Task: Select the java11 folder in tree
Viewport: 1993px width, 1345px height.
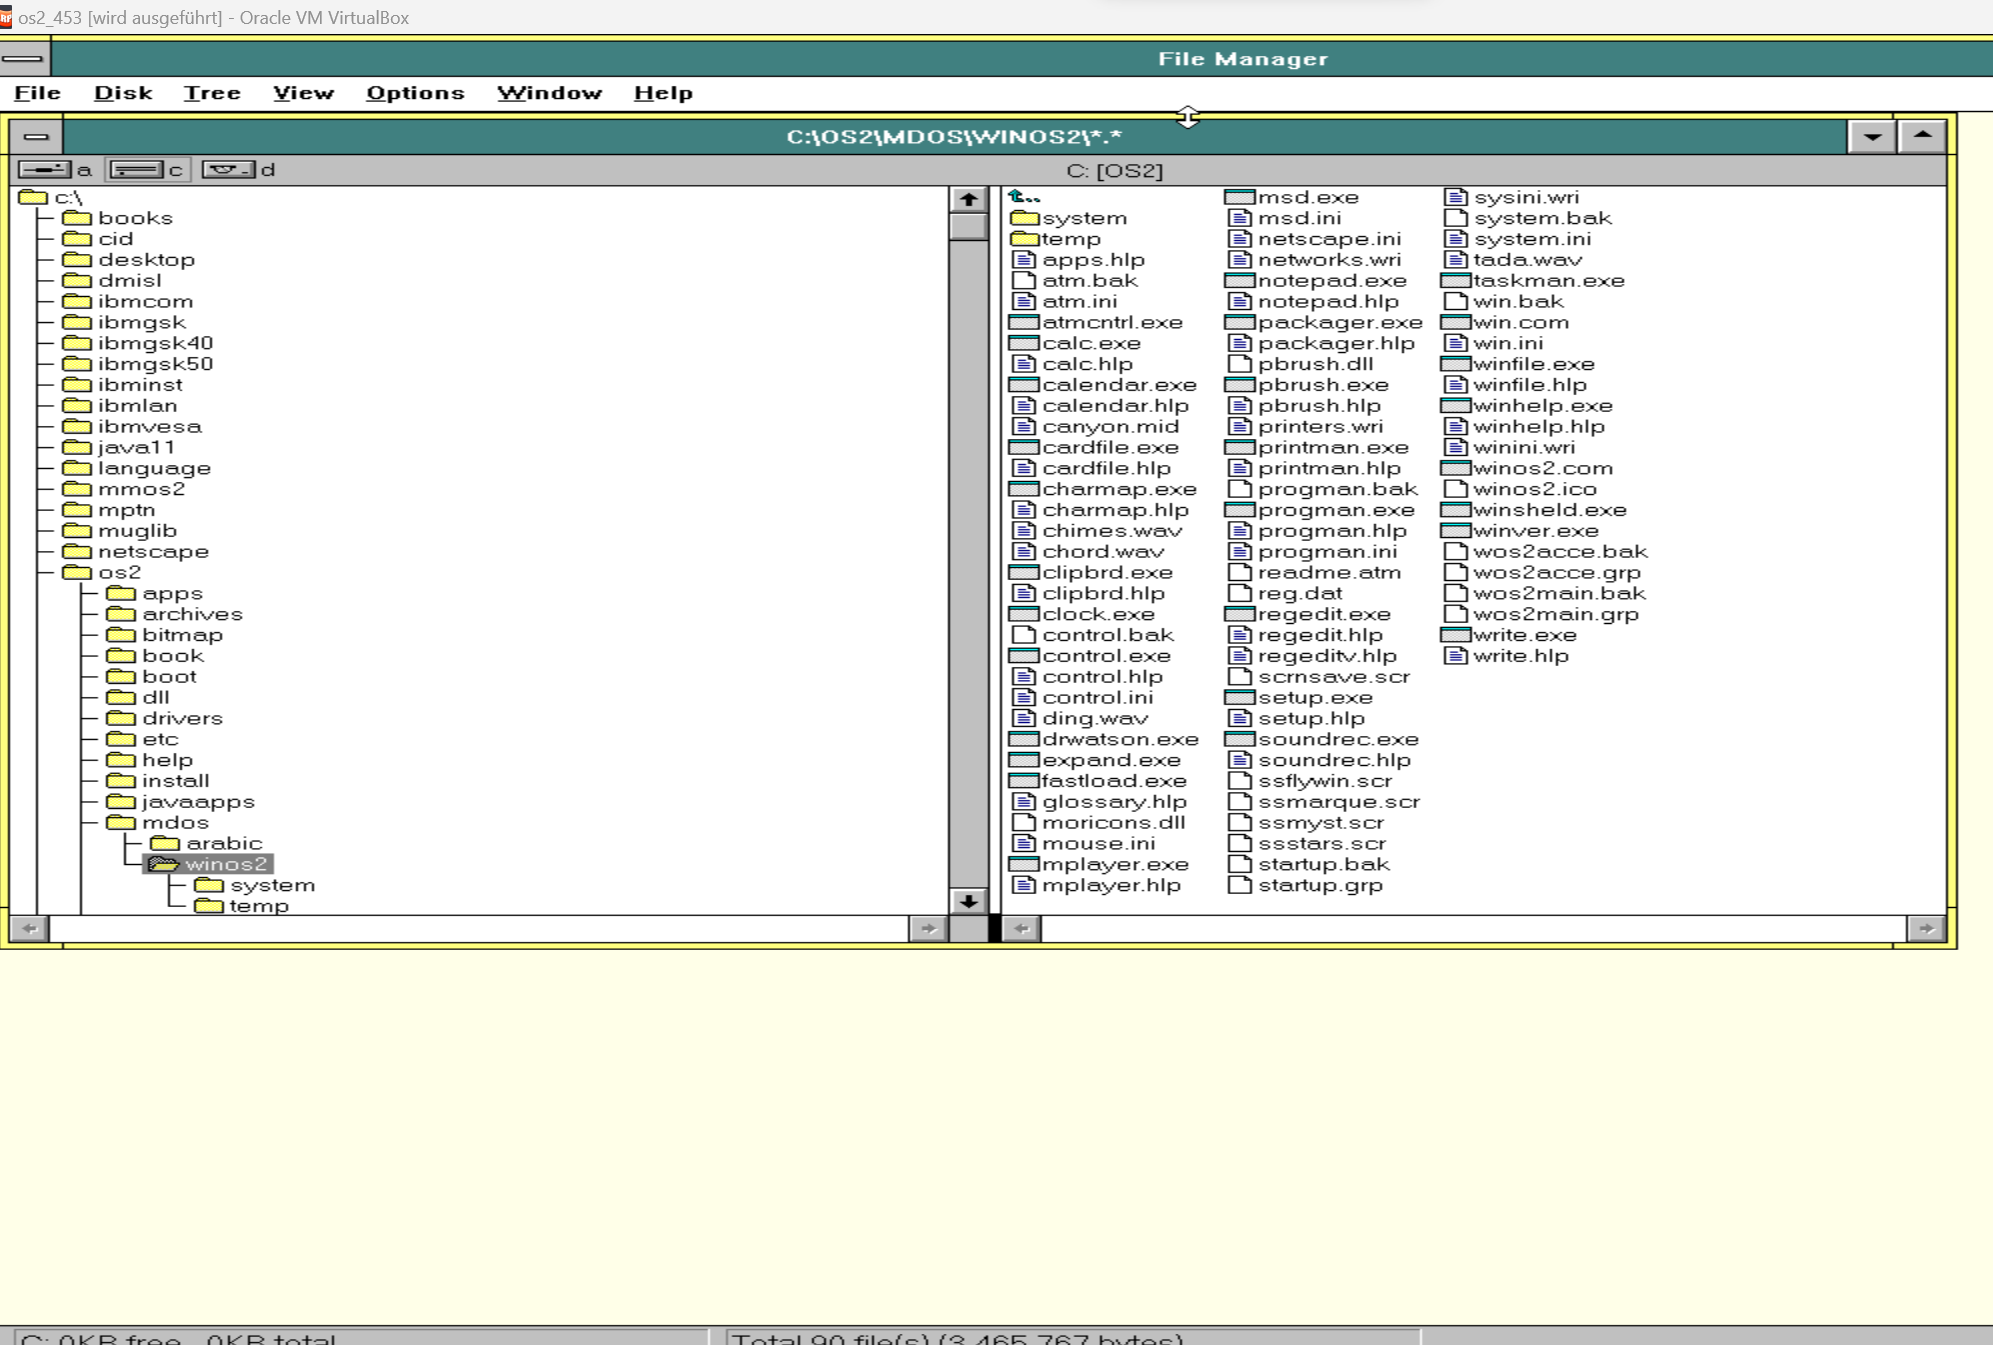Action: point(118,447)
